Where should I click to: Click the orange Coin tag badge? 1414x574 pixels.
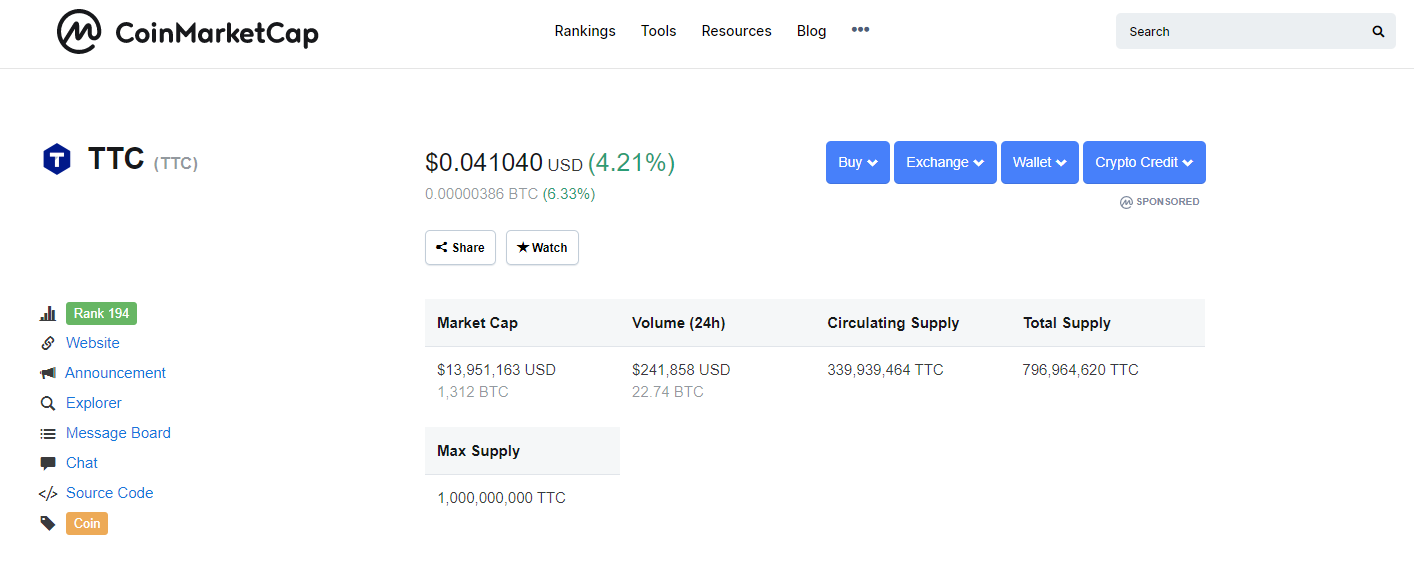(87, 523)
